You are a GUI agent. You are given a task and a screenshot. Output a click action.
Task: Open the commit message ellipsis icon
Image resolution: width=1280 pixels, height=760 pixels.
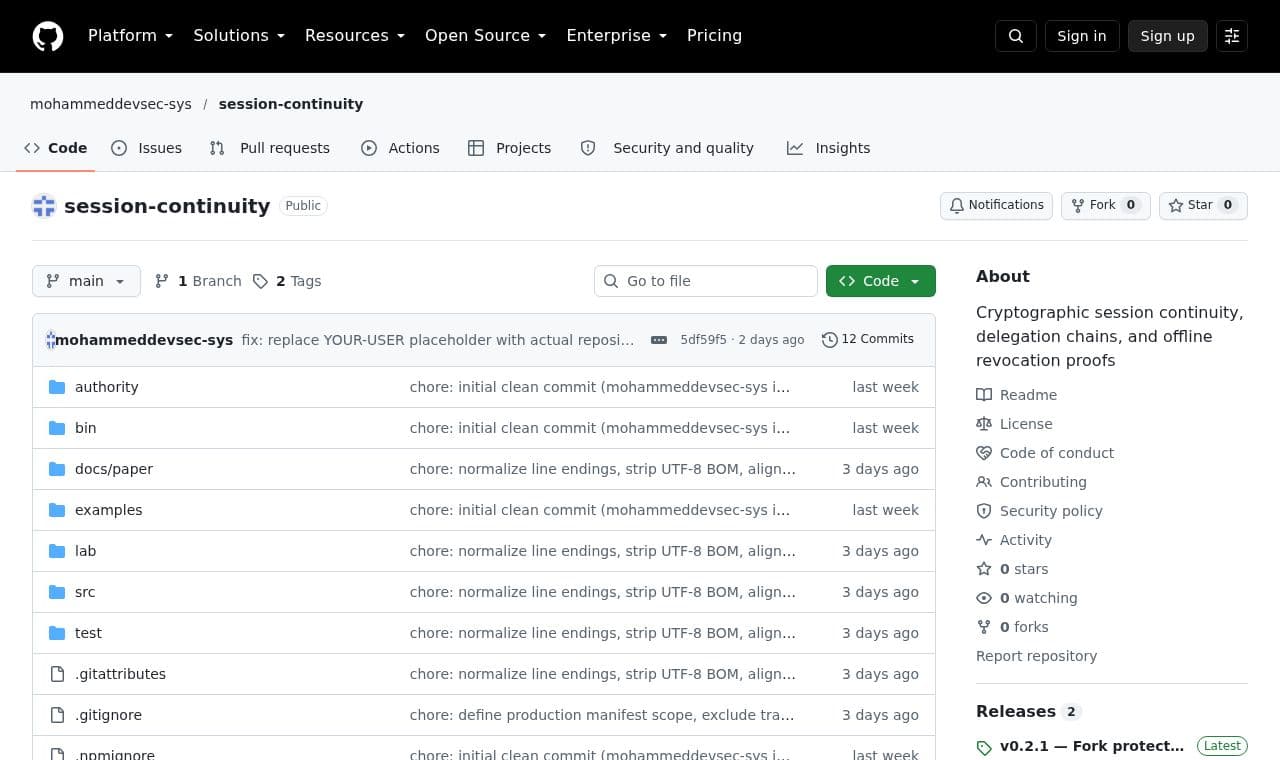pyautogui.click(x=659, y=340)
